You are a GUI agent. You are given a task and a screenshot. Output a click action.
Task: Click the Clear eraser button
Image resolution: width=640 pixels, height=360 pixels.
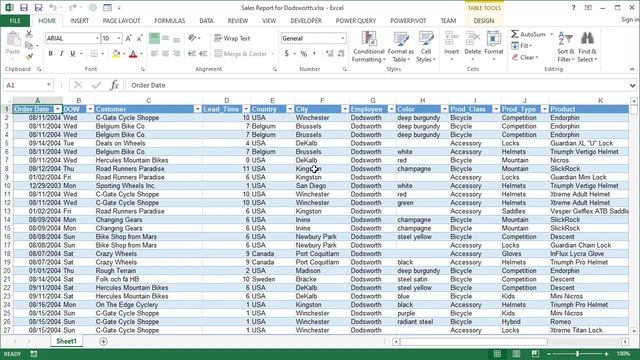(x=525, y=57)
